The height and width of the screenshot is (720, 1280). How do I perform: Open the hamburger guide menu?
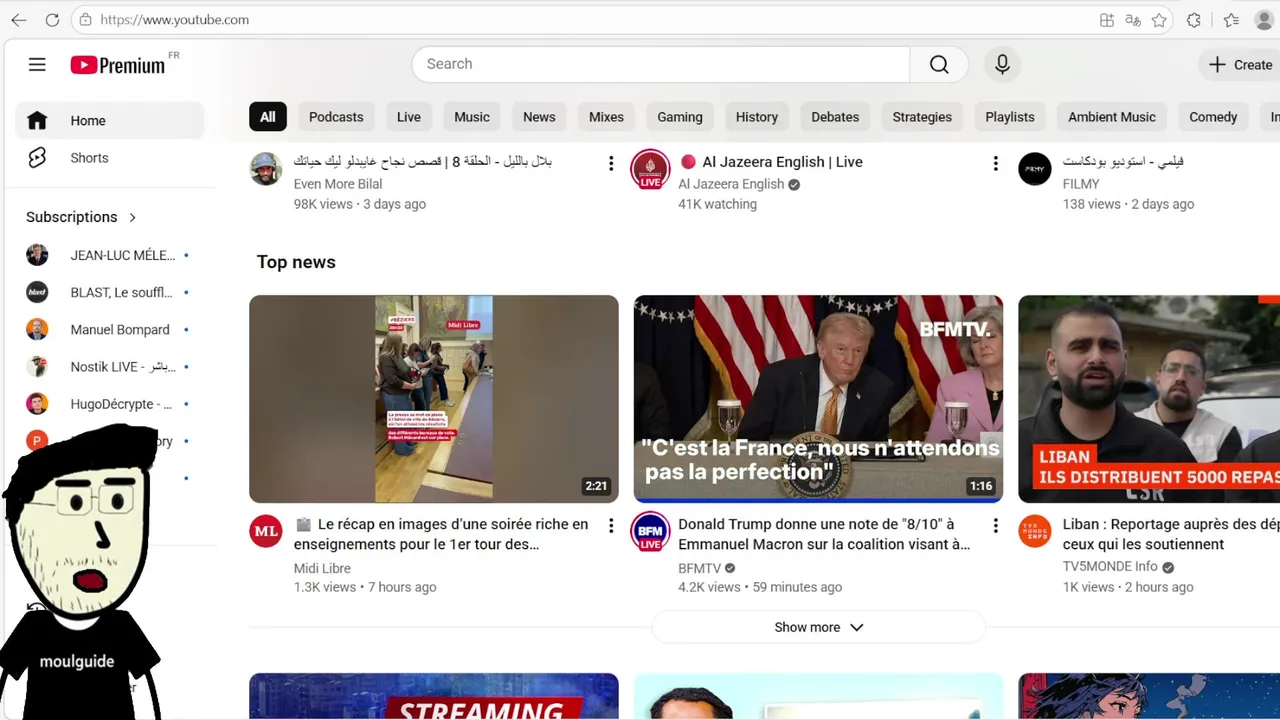(37, 65)
